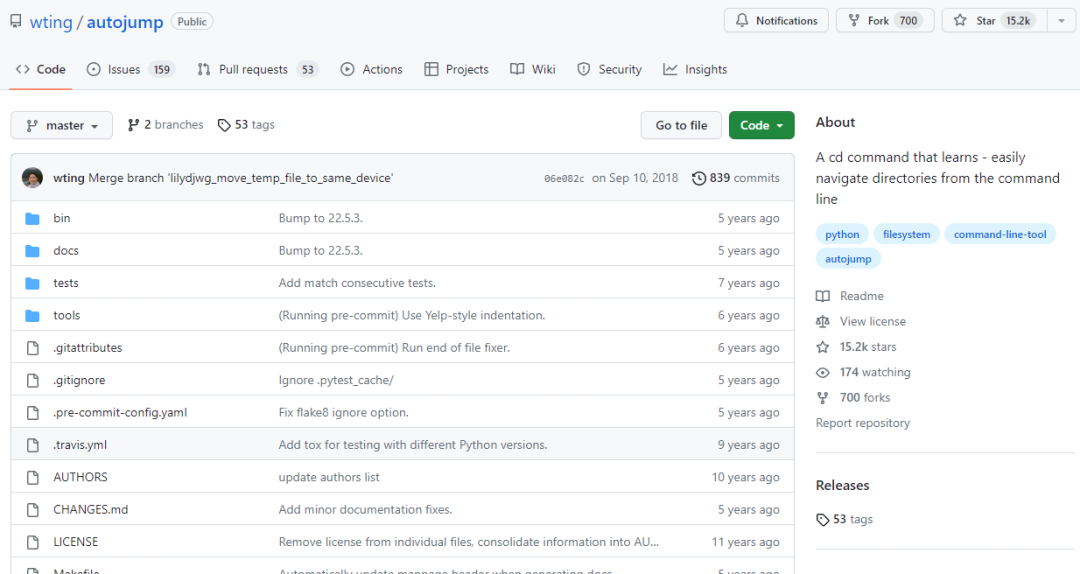Select the command-line-tool topic tag
Viewport: 1080px width, 574px height.
(1000, 234)
